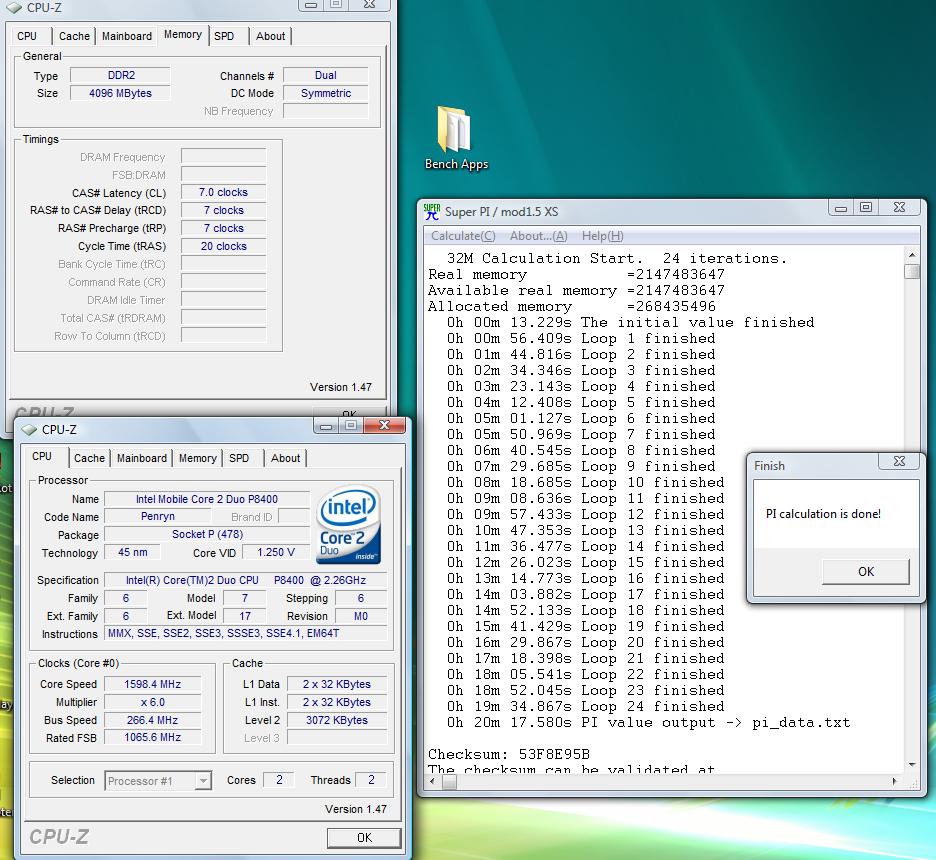Switch to About tab in front CPU-Z

click(285, 458)
